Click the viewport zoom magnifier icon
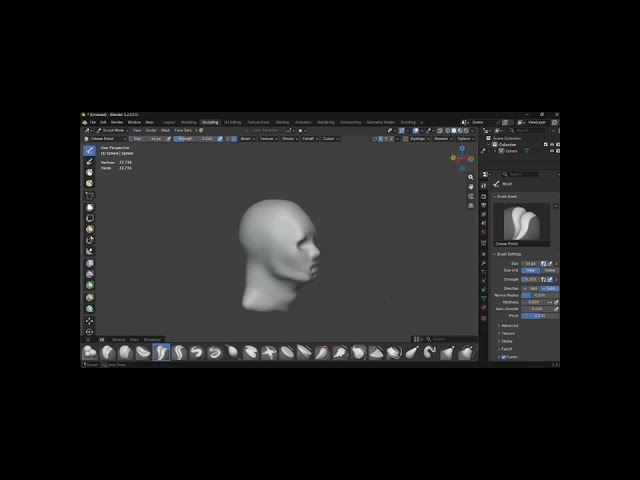The width and height of the screenshot is (640, 480). (x=471, y=177)
